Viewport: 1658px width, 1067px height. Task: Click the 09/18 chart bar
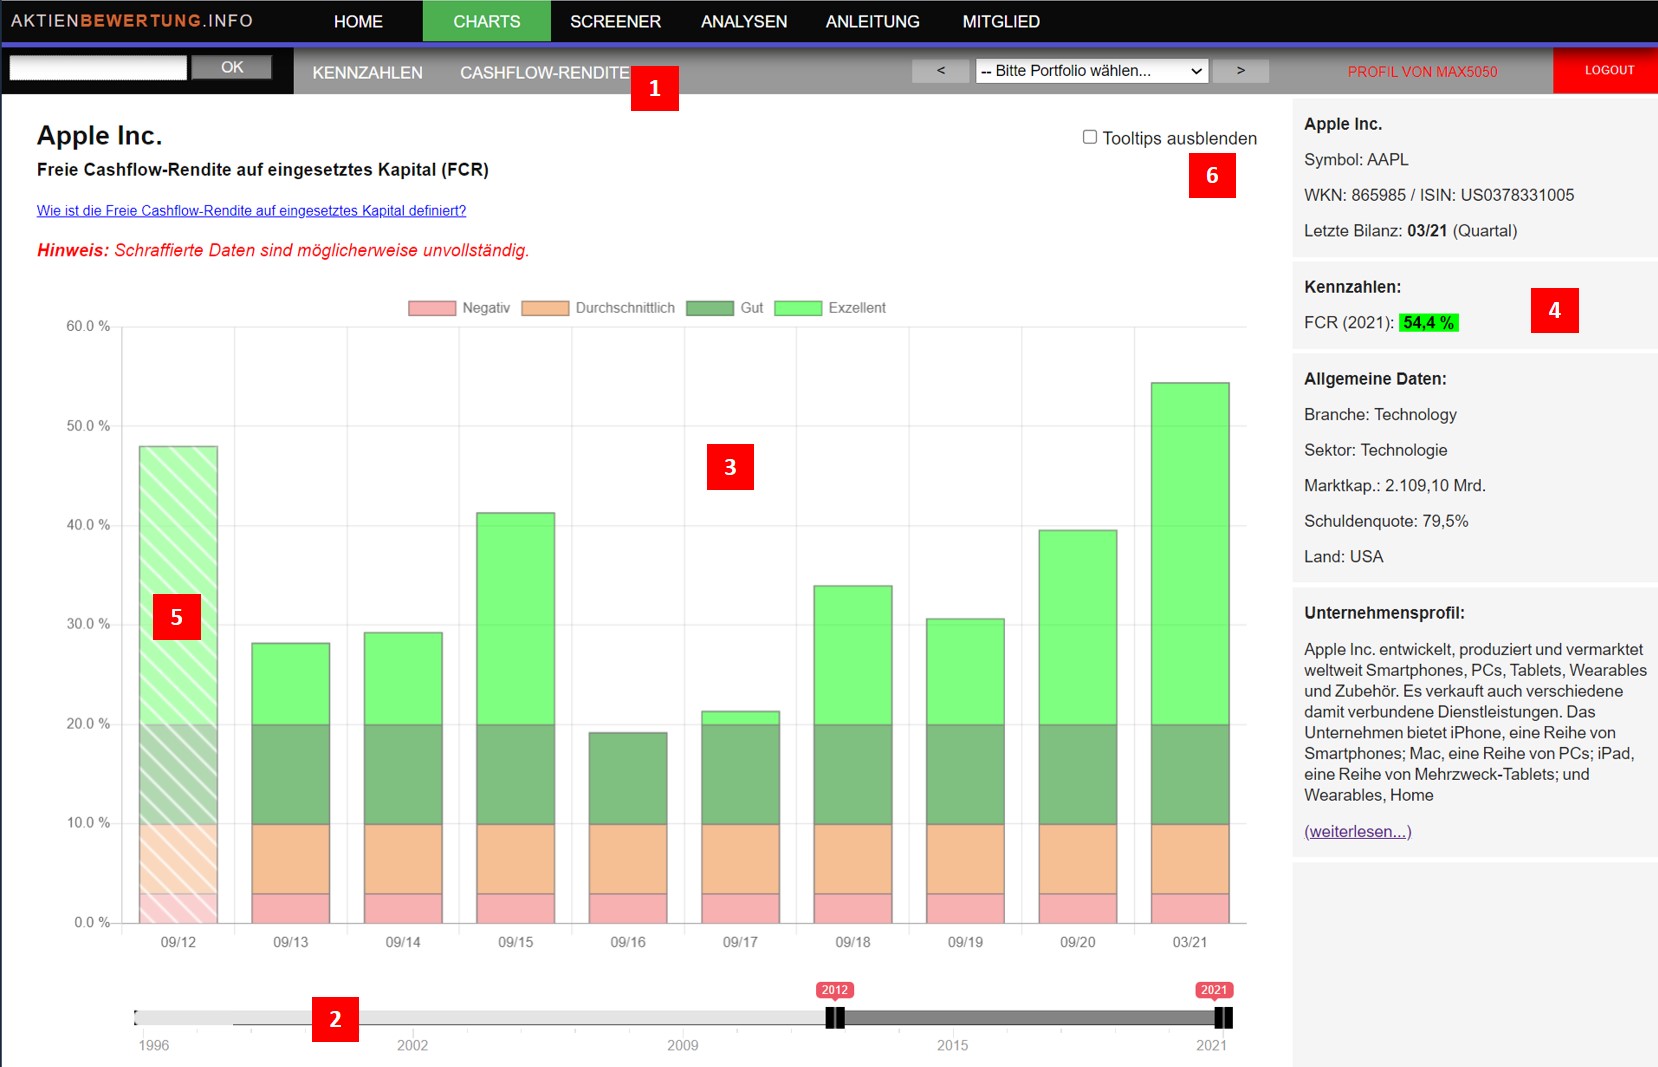pos(853,754)
